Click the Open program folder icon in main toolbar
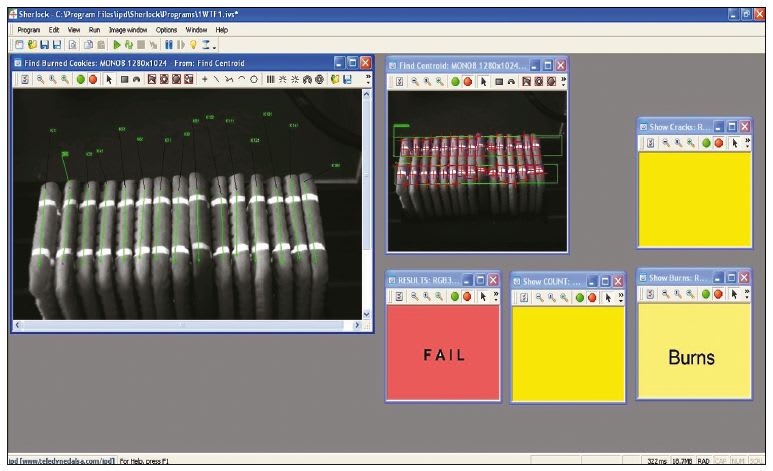This screenshot has height=471, width=773. 32,45
